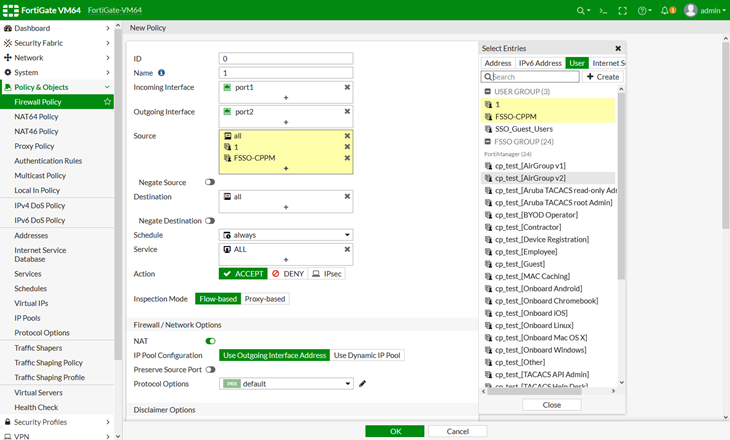Viewport: 730px width, 440px height.
Task: Switch to the User tab
Action: tap(577, 63)
